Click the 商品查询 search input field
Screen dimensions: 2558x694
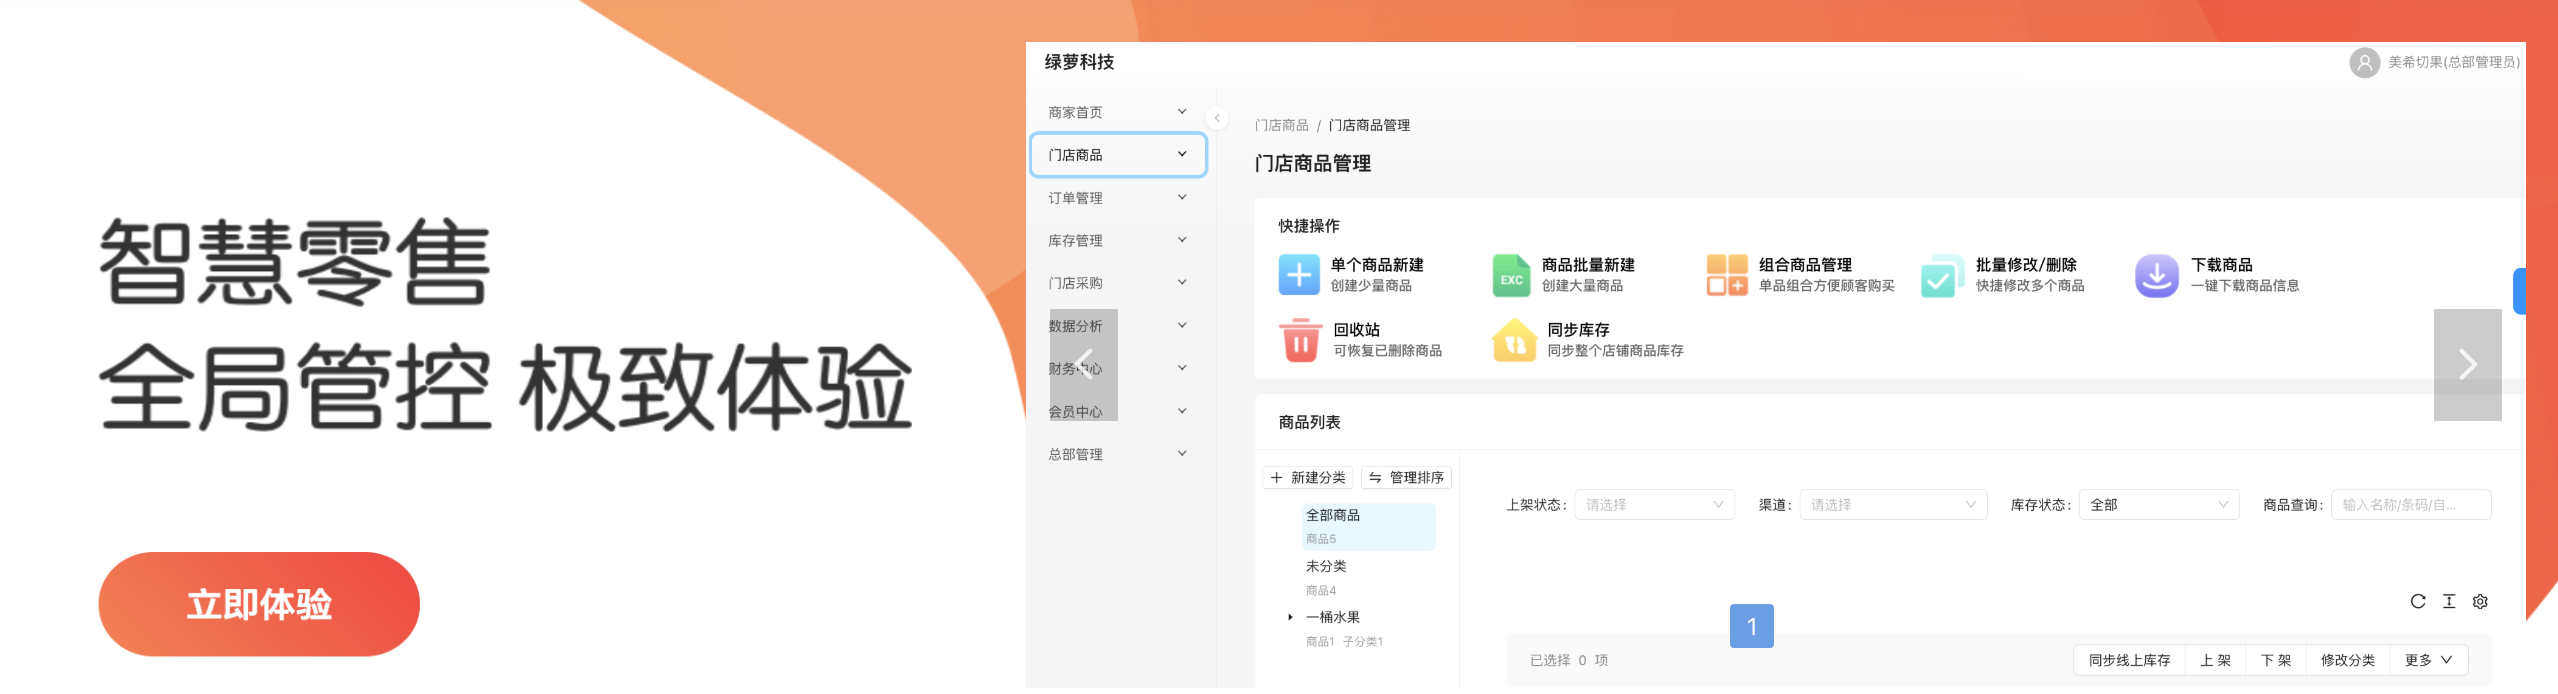coord(2410,505)
